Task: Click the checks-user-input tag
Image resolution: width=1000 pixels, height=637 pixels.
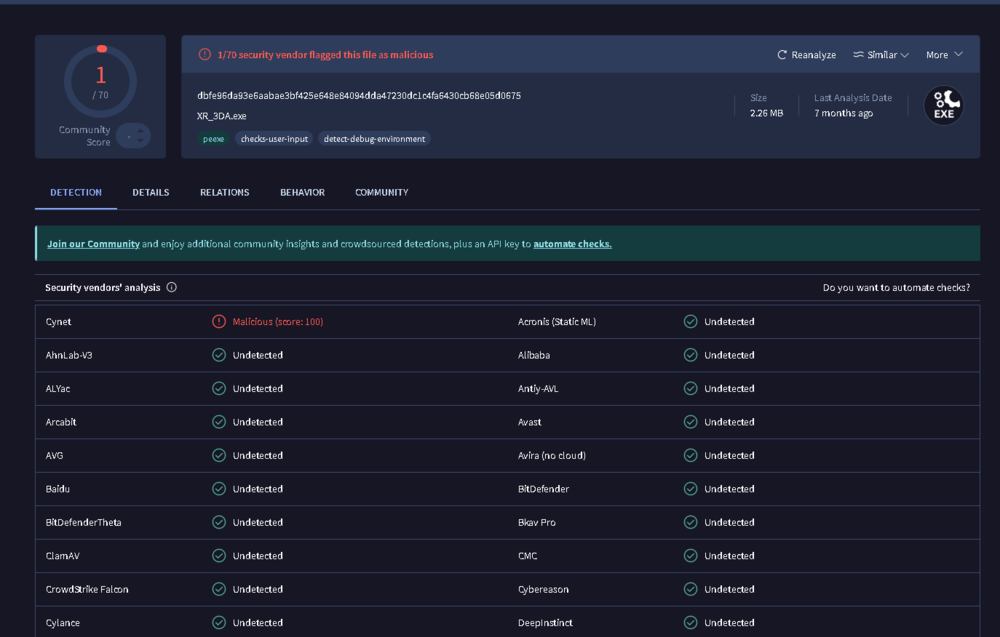Action: click(274, 139)
